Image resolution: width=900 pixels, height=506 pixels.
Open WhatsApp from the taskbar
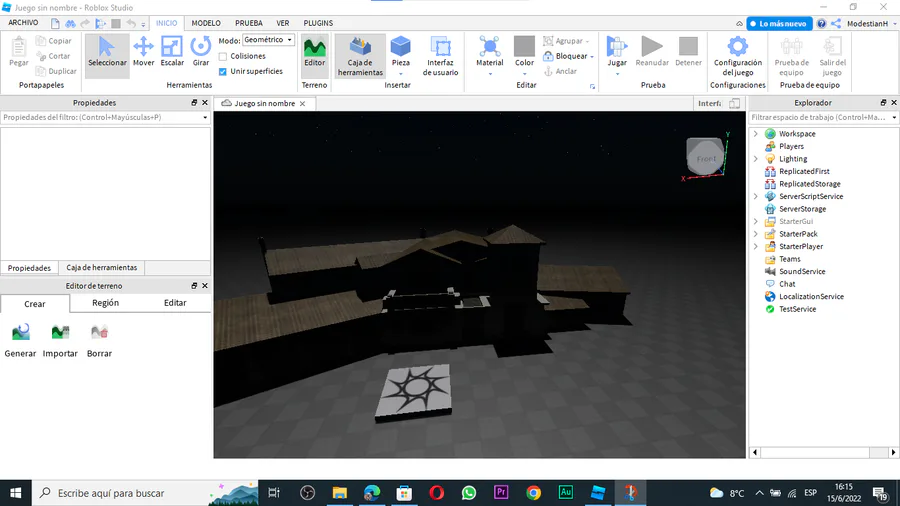click(468, 493)
